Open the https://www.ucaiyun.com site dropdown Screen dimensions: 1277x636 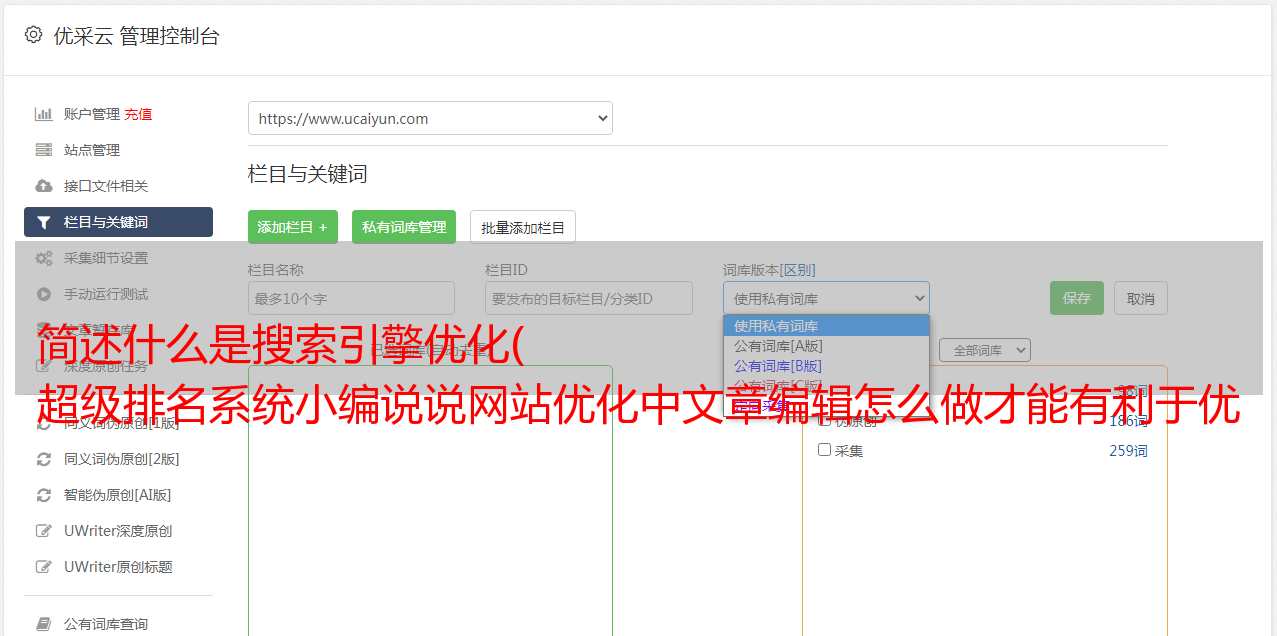430,118
